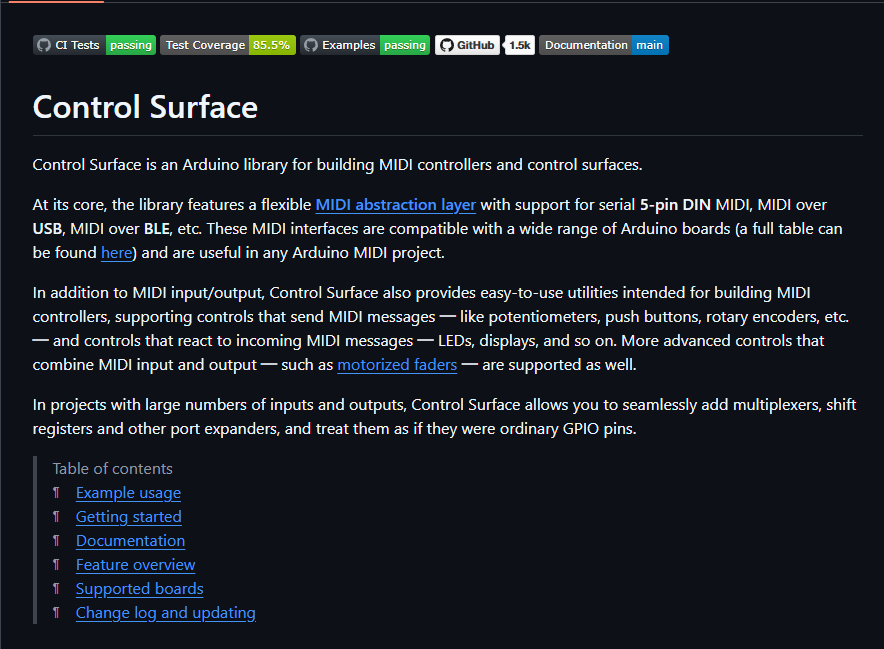Click the pilcrow anchor next to Documentation entry
884x649 pixels.
click(x=58, y=541)
